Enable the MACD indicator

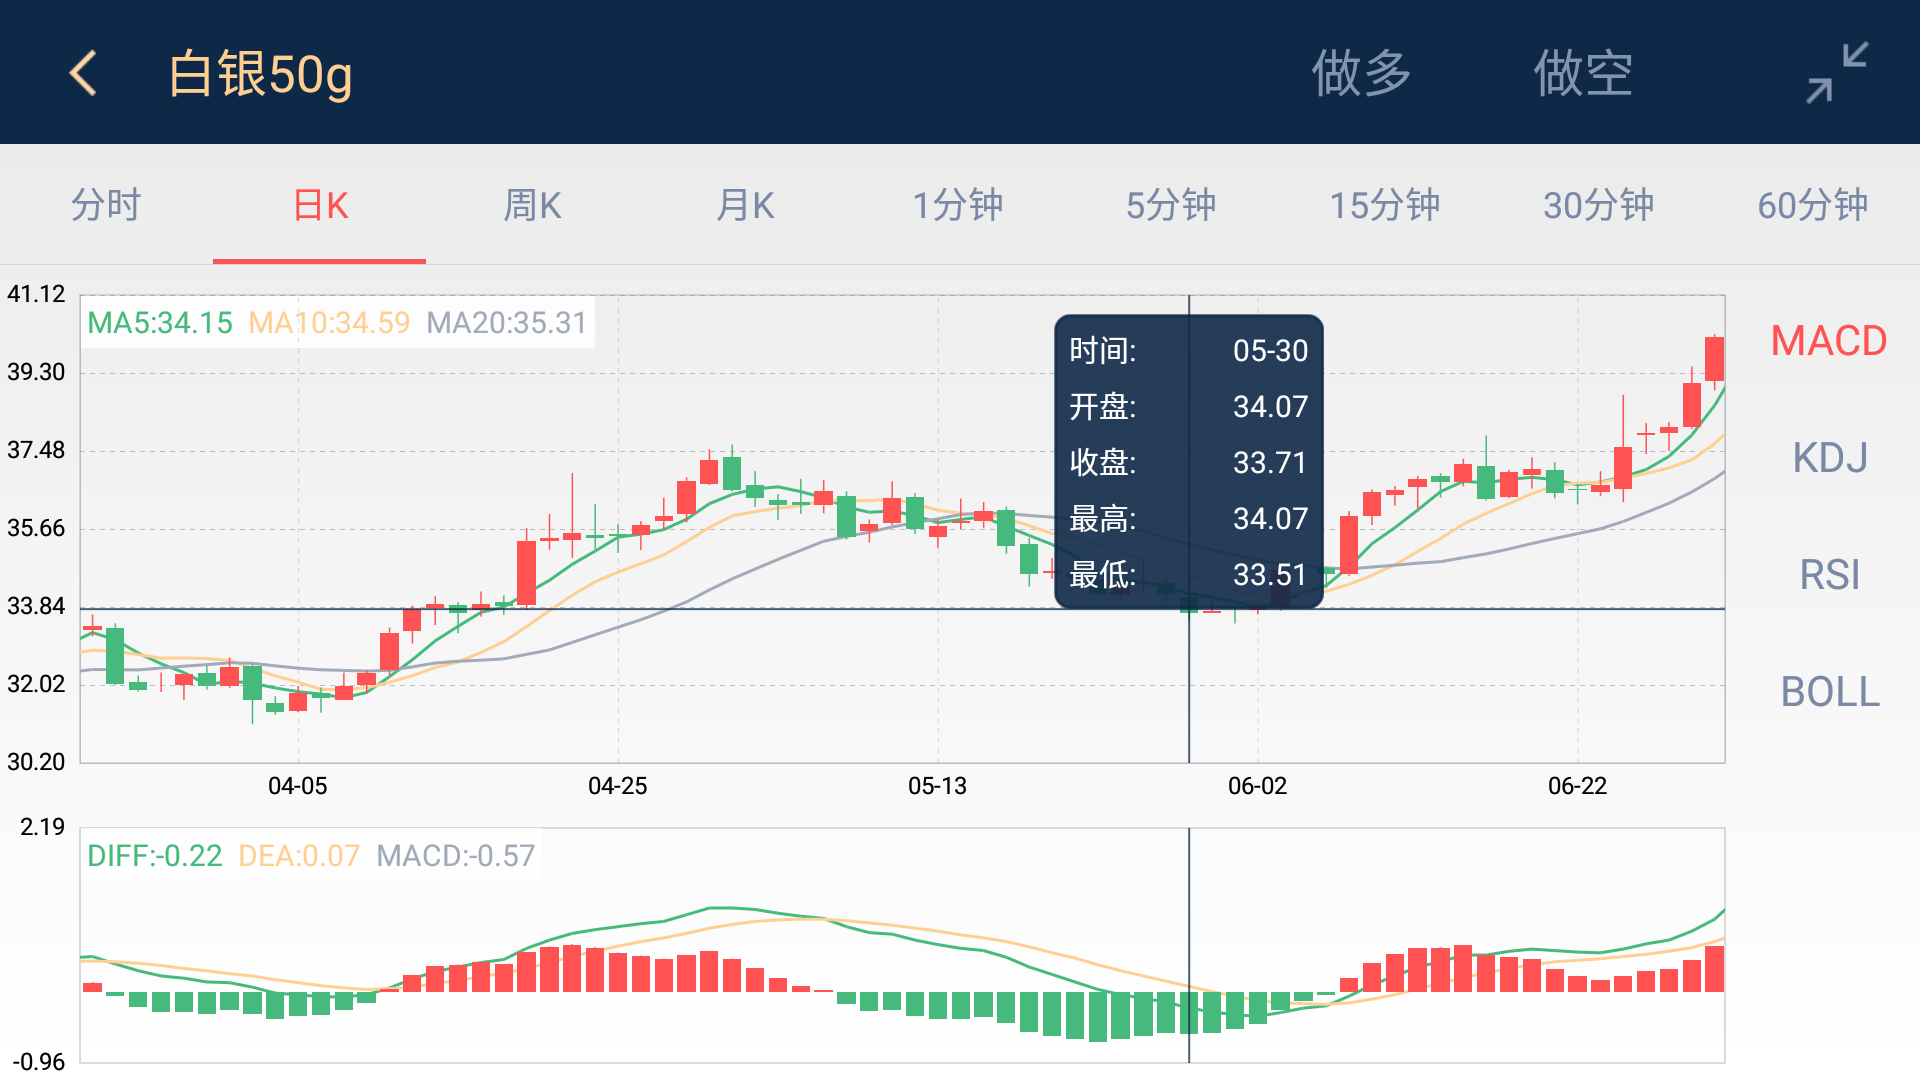pos(1829,341)
